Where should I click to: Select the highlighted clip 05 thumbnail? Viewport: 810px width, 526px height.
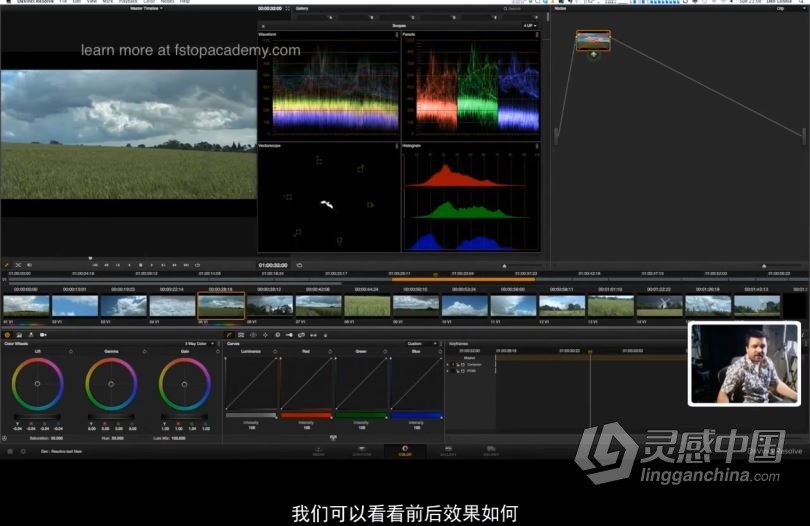[221, 305]
